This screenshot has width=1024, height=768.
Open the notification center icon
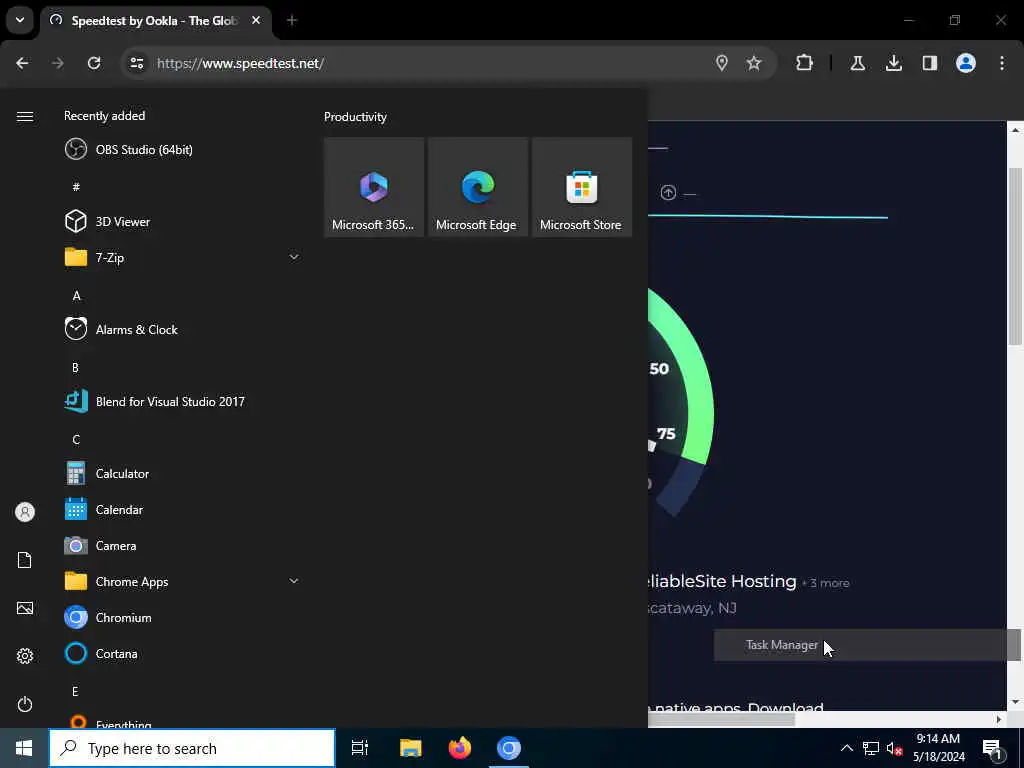pyautogui.click(x=992, y=748)
